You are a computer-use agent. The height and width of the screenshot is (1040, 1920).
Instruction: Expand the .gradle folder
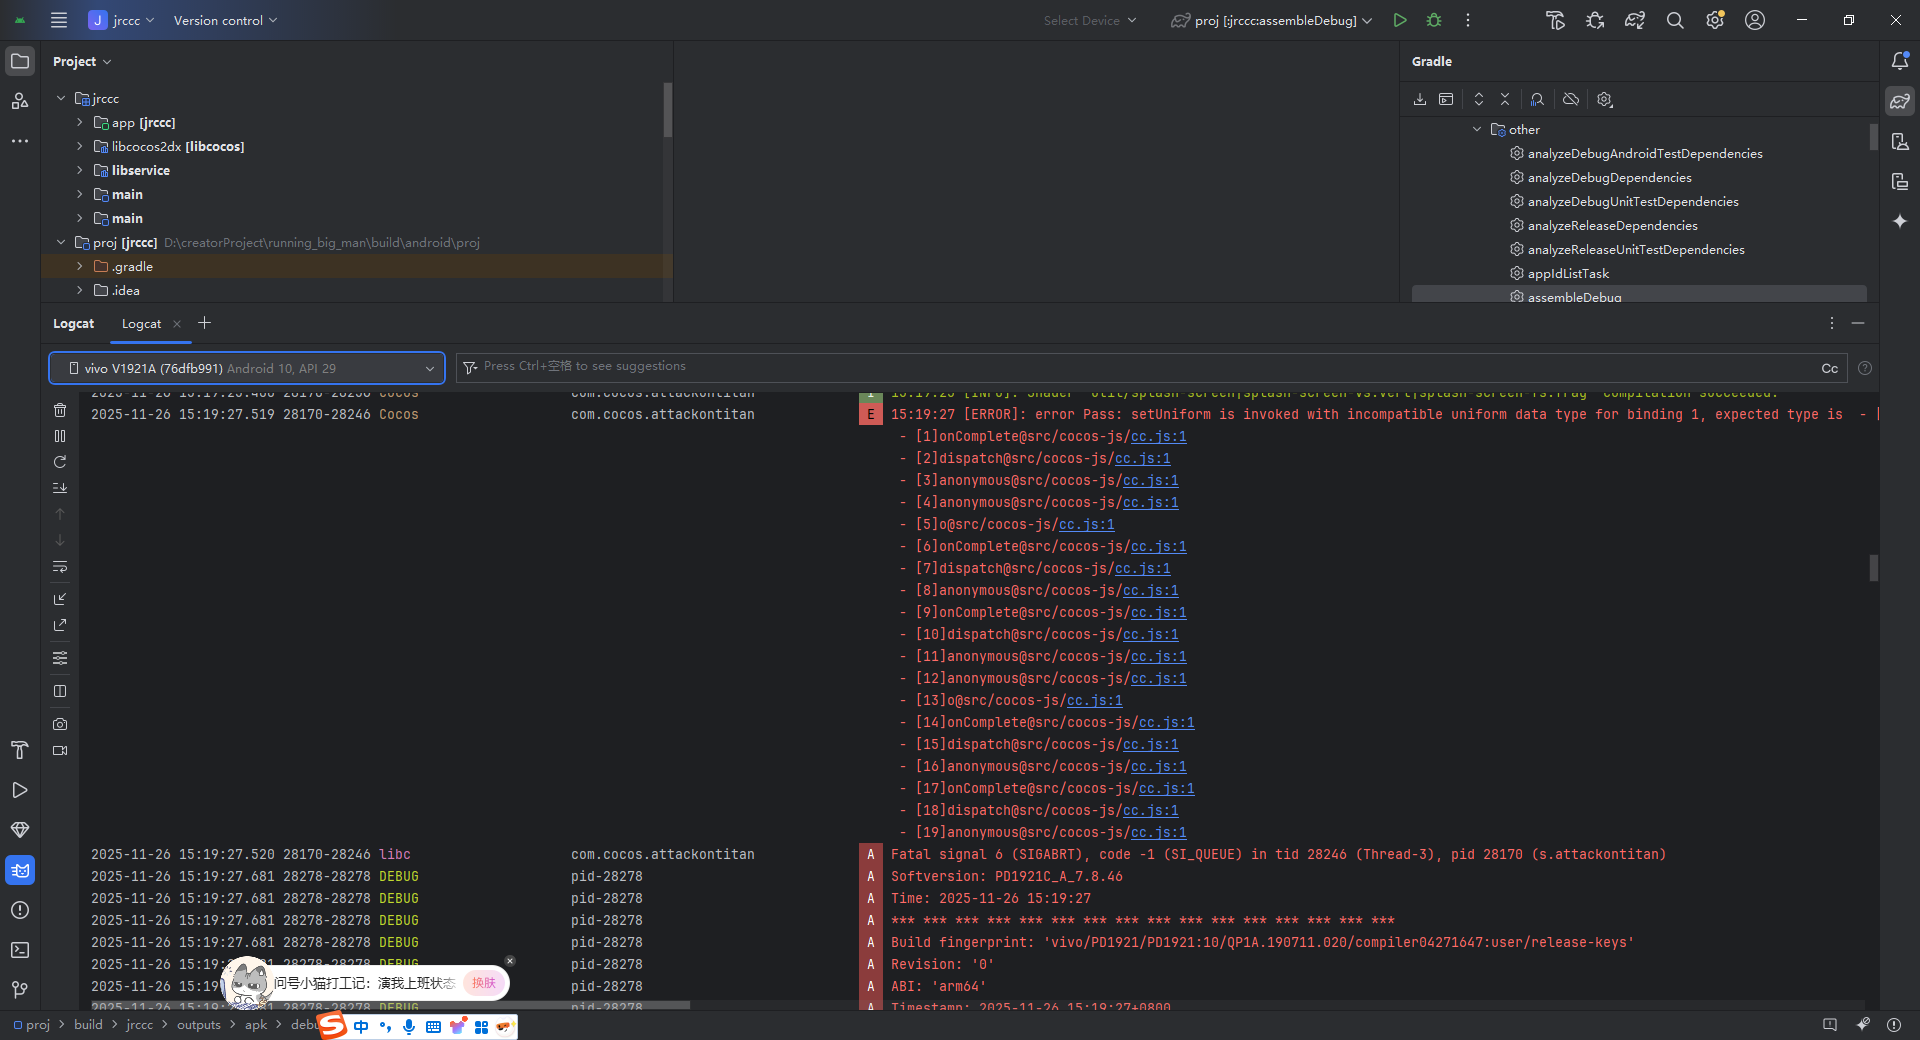click(80, 266)
